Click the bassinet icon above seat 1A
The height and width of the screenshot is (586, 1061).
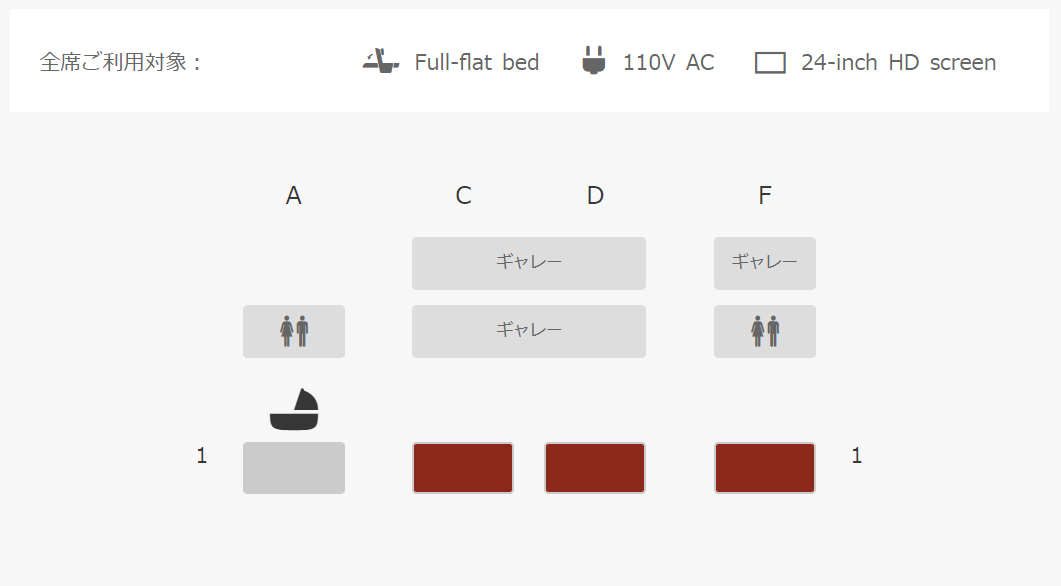point(294,409)
